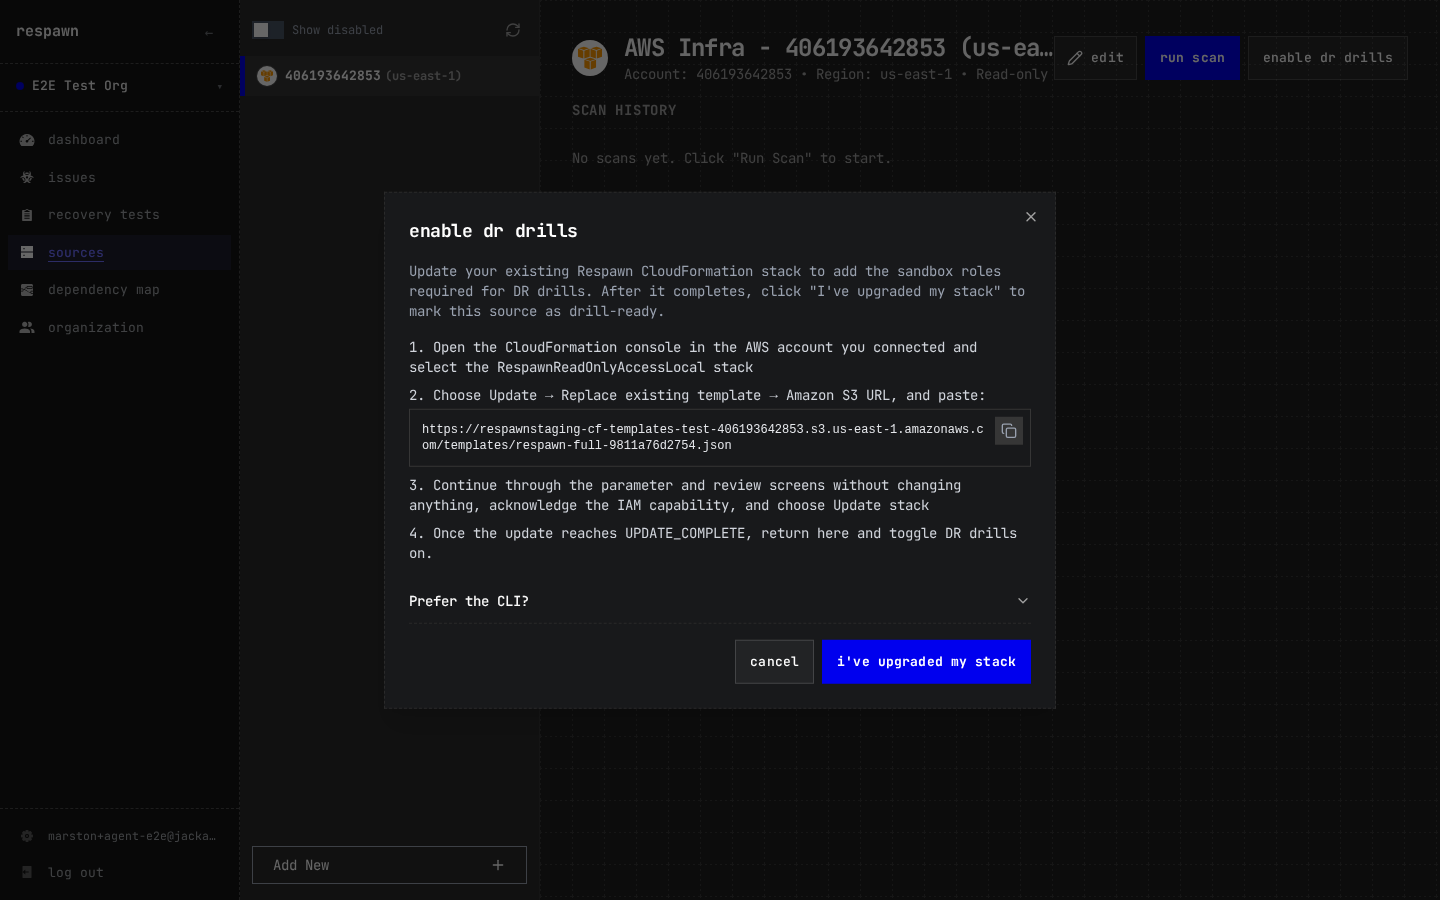Open the E2E Test Org dropdown
1440x900 pixels.
pyautogui.click(x=119, y=86)
